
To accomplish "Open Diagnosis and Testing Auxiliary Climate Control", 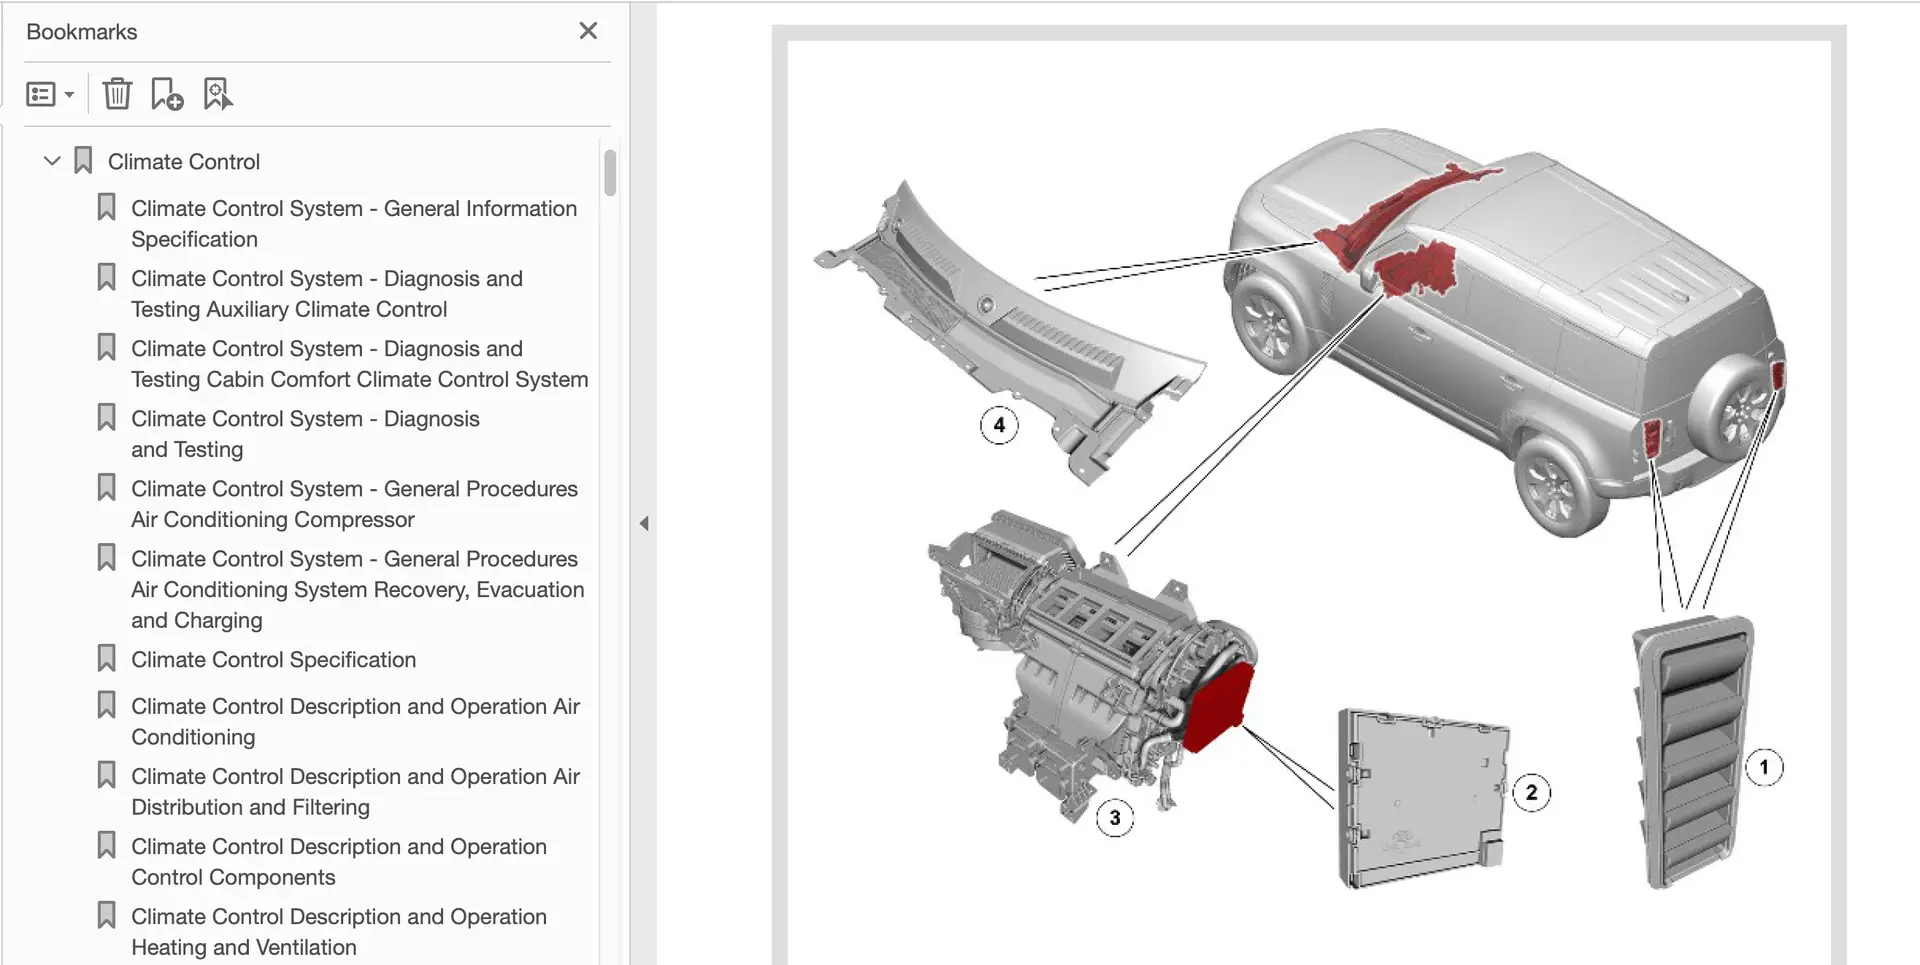I will click(x=326, y=293).
